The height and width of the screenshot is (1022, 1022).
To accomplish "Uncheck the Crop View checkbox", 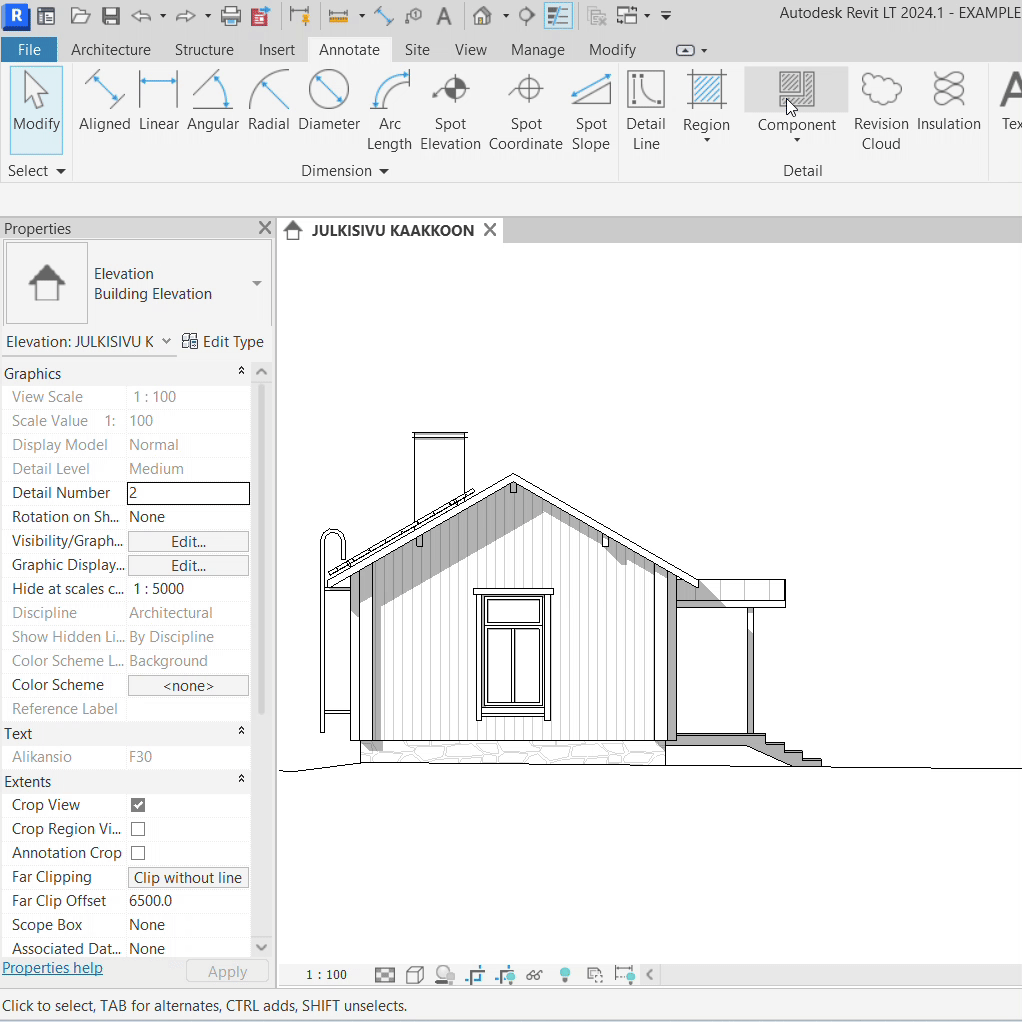I will tap(138, 805).
